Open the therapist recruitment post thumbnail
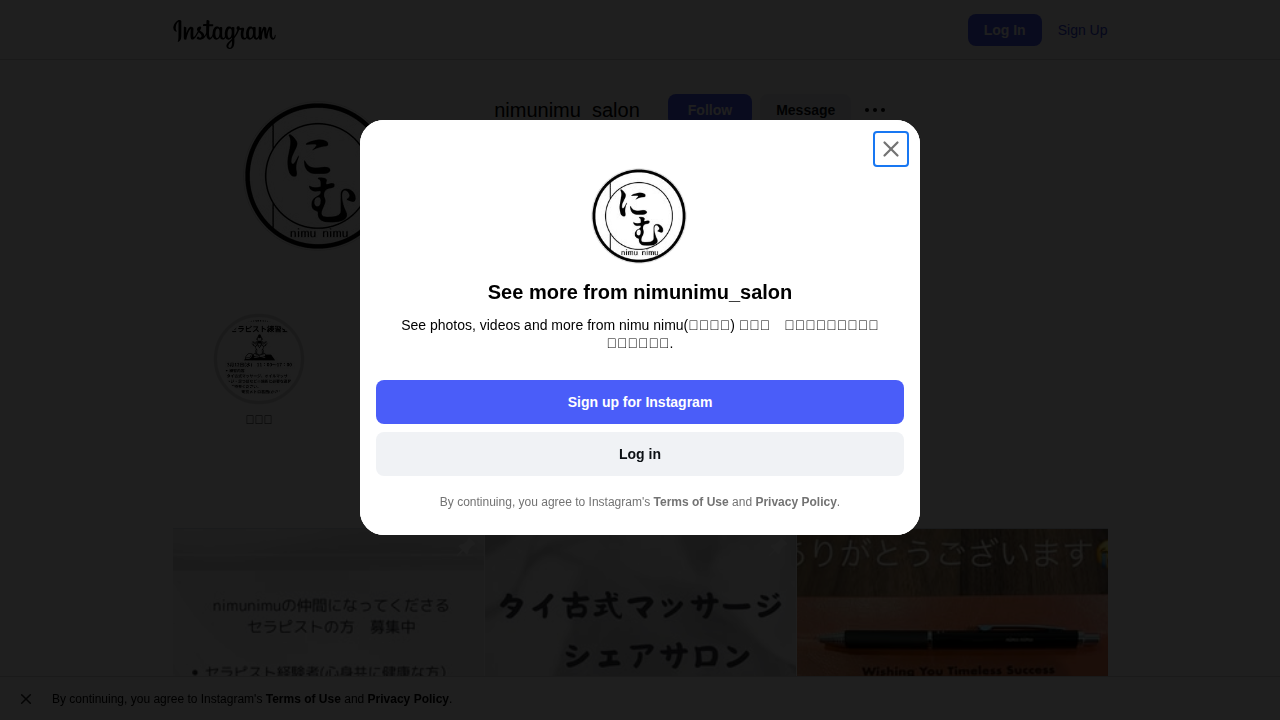Image resolution: width=1280 pixels, height=720 pixels. 328,603
